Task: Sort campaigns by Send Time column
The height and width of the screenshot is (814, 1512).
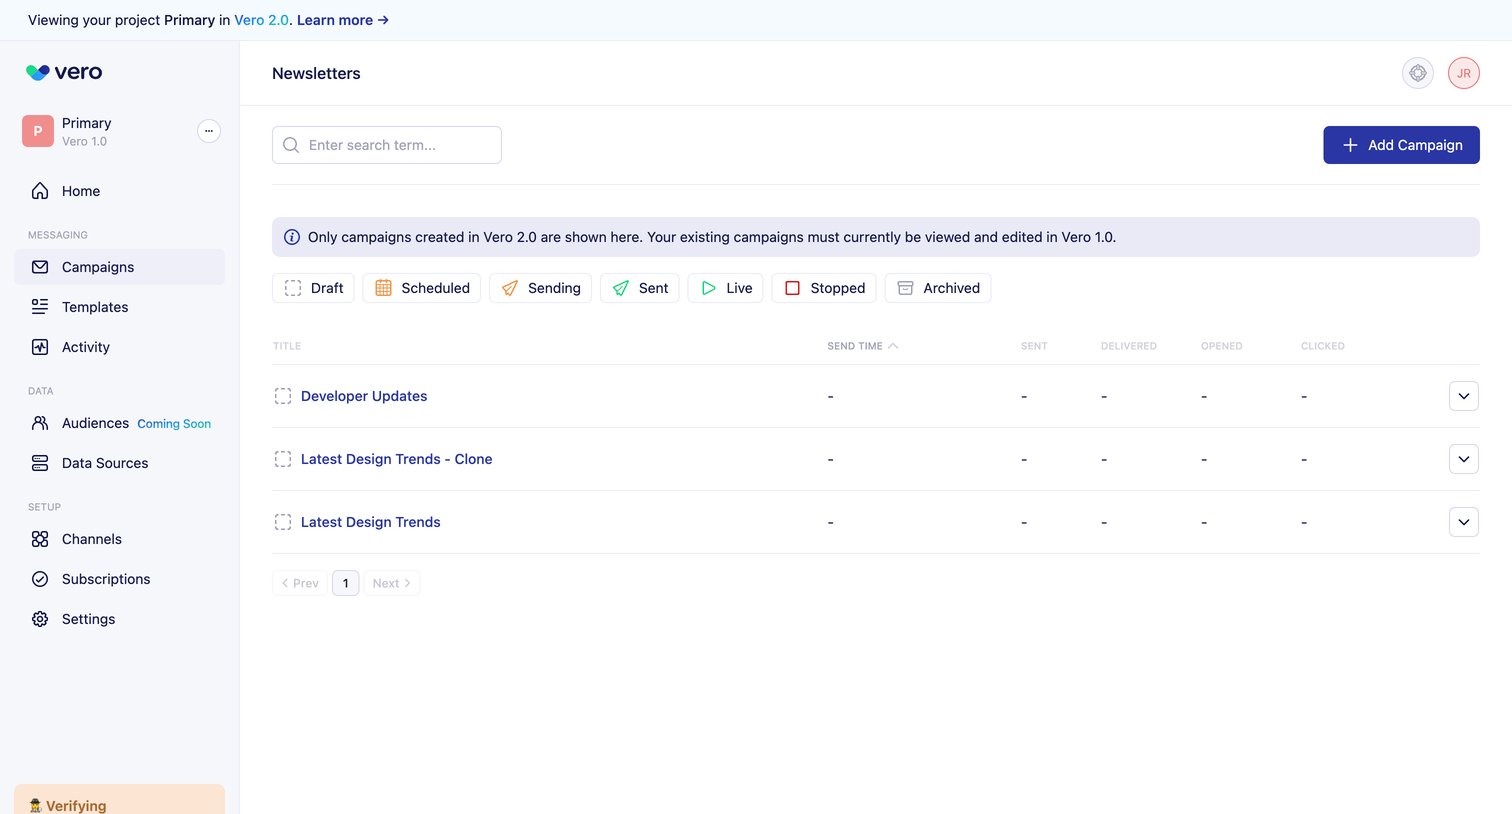Action: point(862,346)
